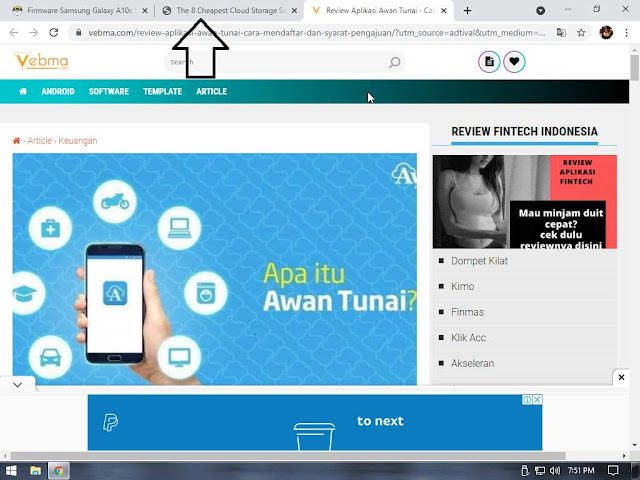
Task: Open File Explorer from taskbar
Action: [36, 471]
